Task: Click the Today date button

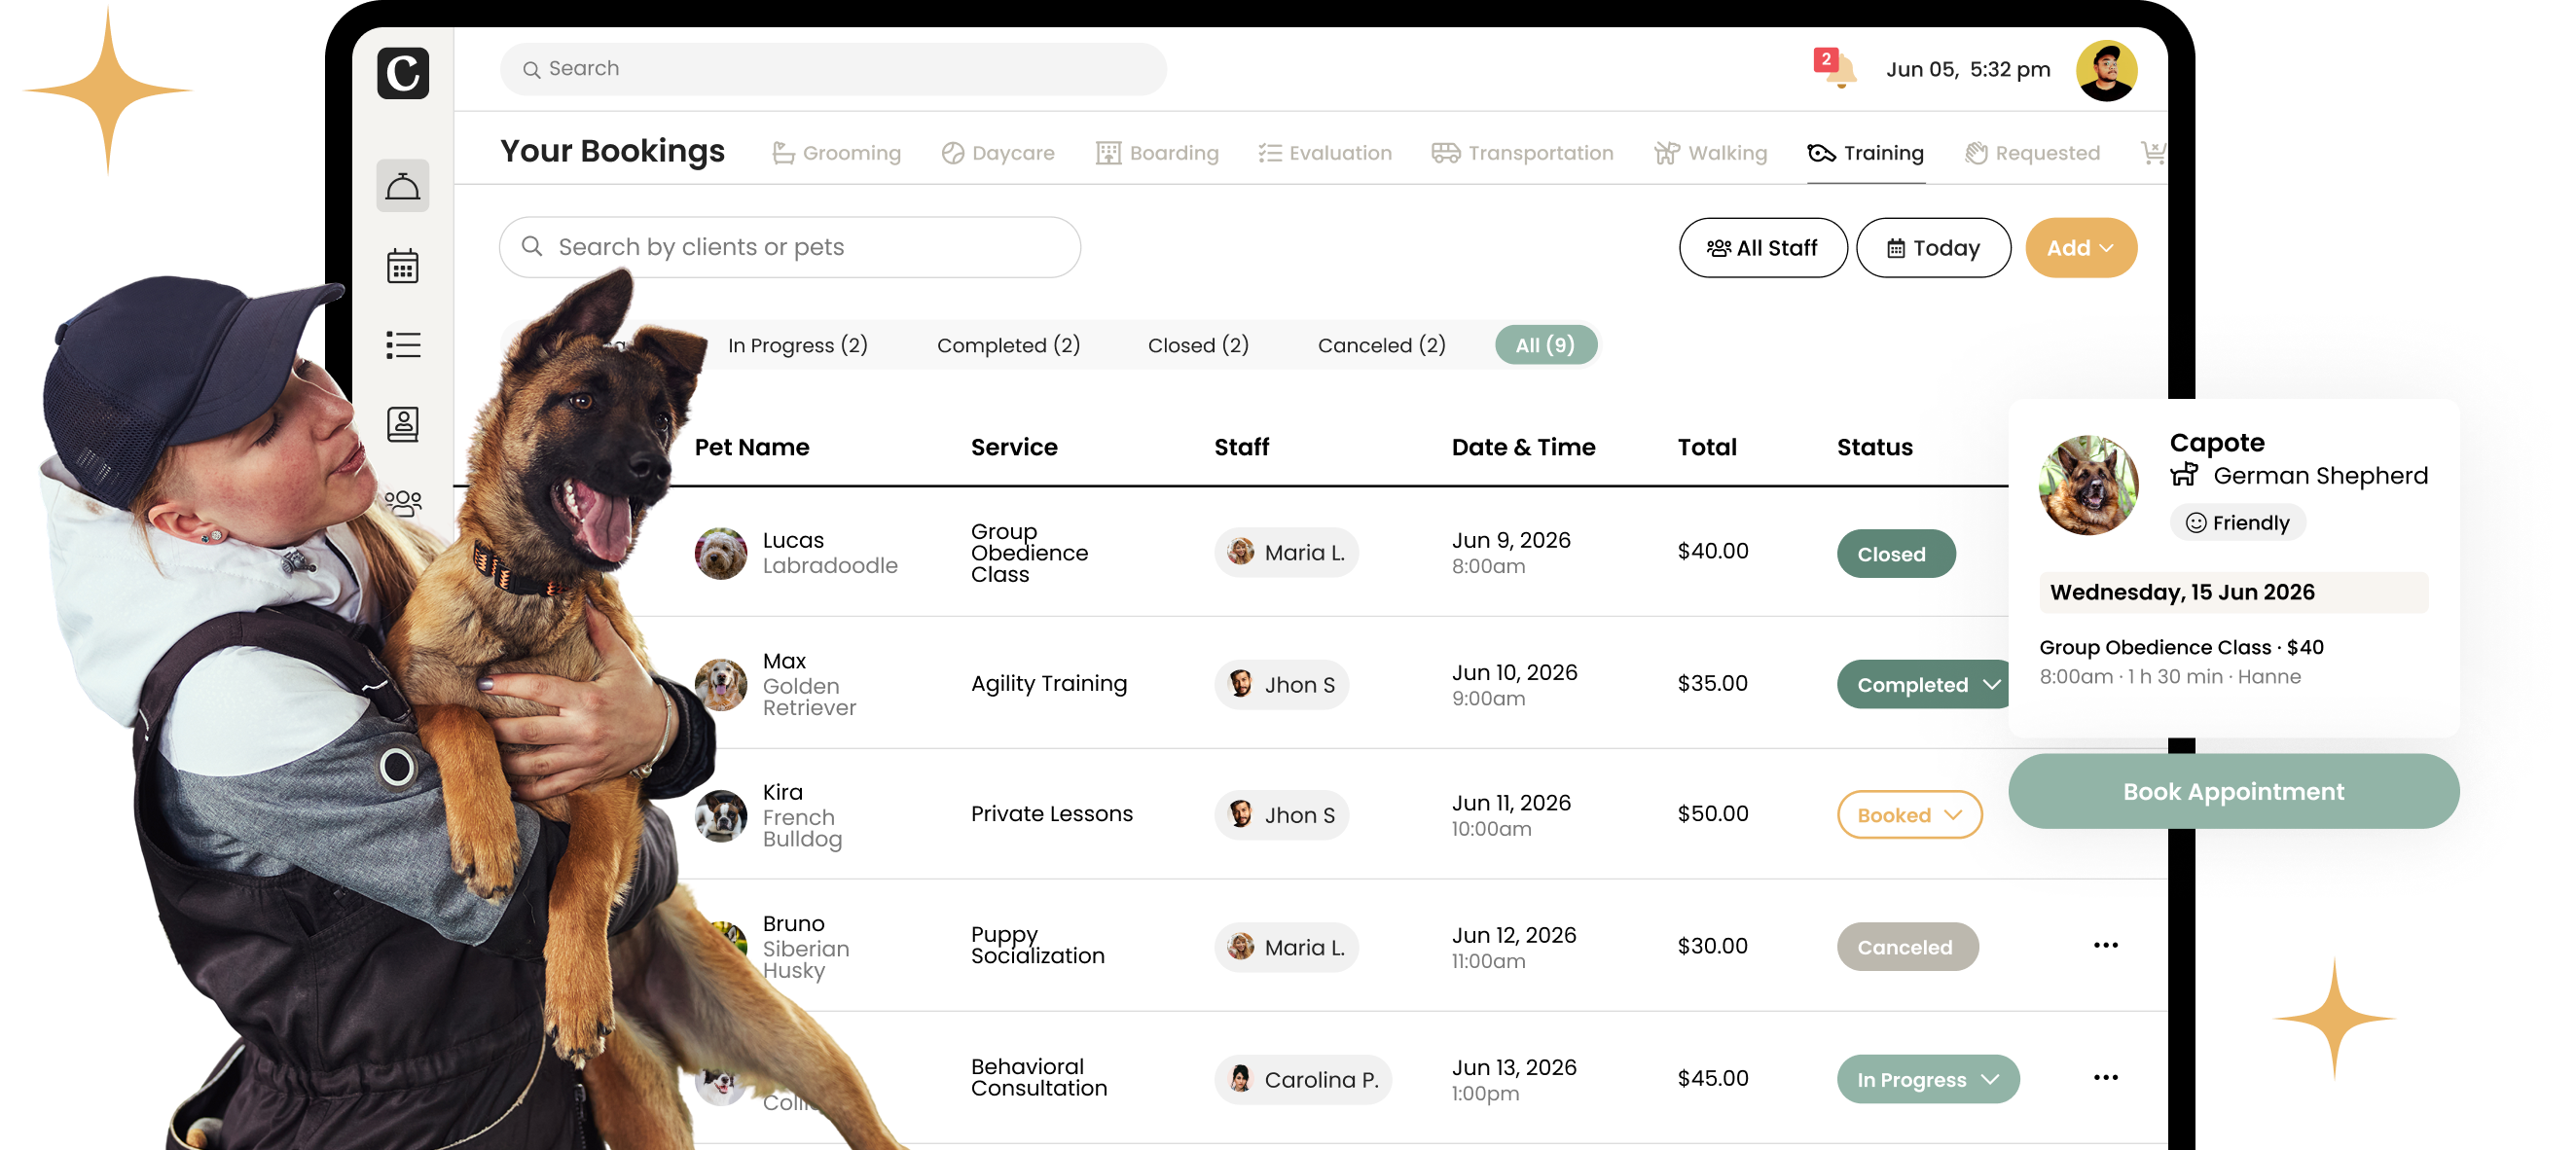Action: click(1933, 248)
